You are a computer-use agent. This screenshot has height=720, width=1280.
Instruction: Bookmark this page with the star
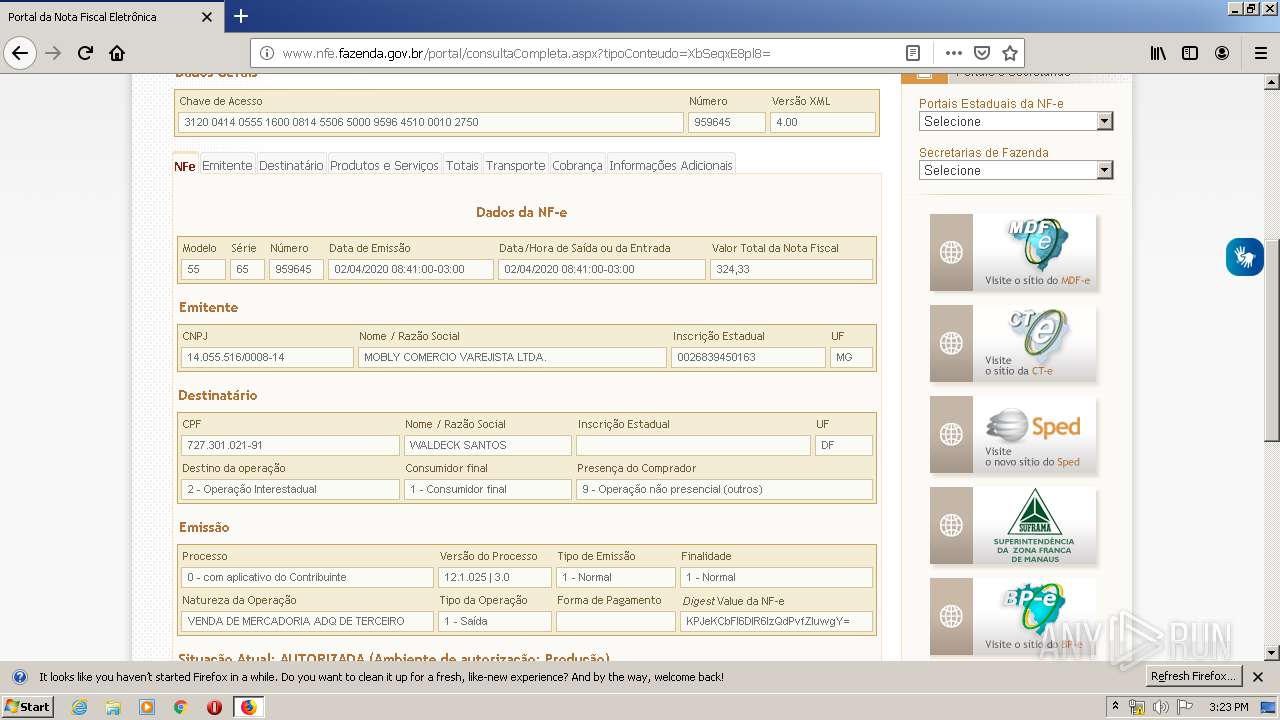[x=1010, y=53]
